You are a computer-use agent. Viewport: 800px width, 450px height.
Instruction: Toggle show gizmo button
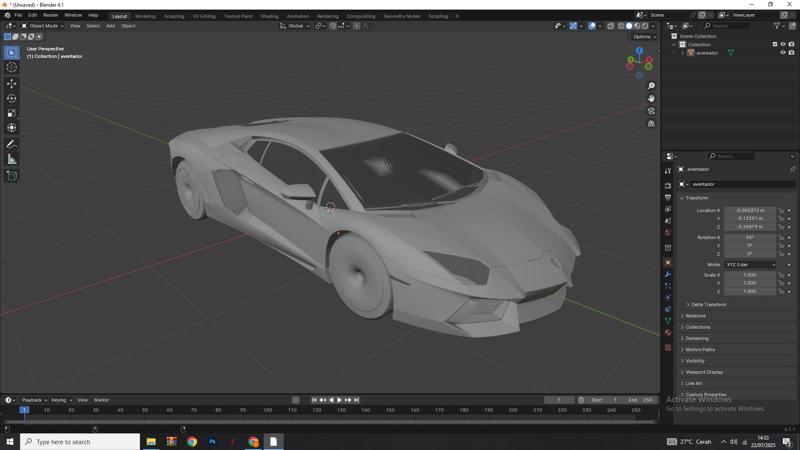point(573,26)
